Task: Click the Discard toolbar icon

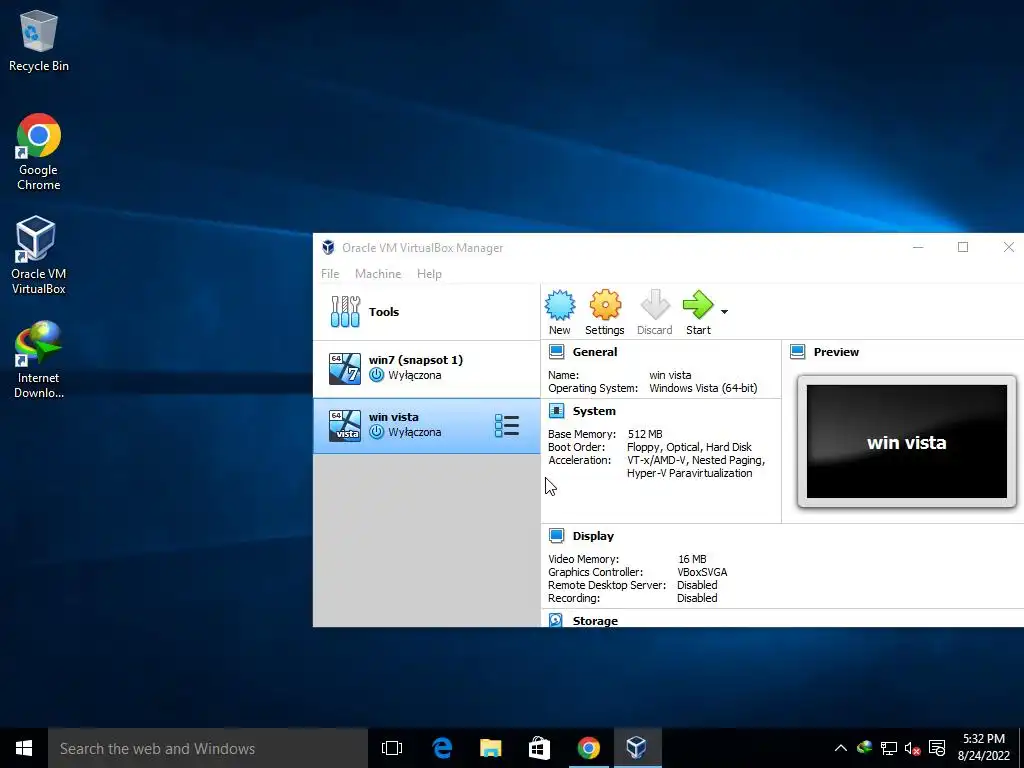Action: pos(654,312)
